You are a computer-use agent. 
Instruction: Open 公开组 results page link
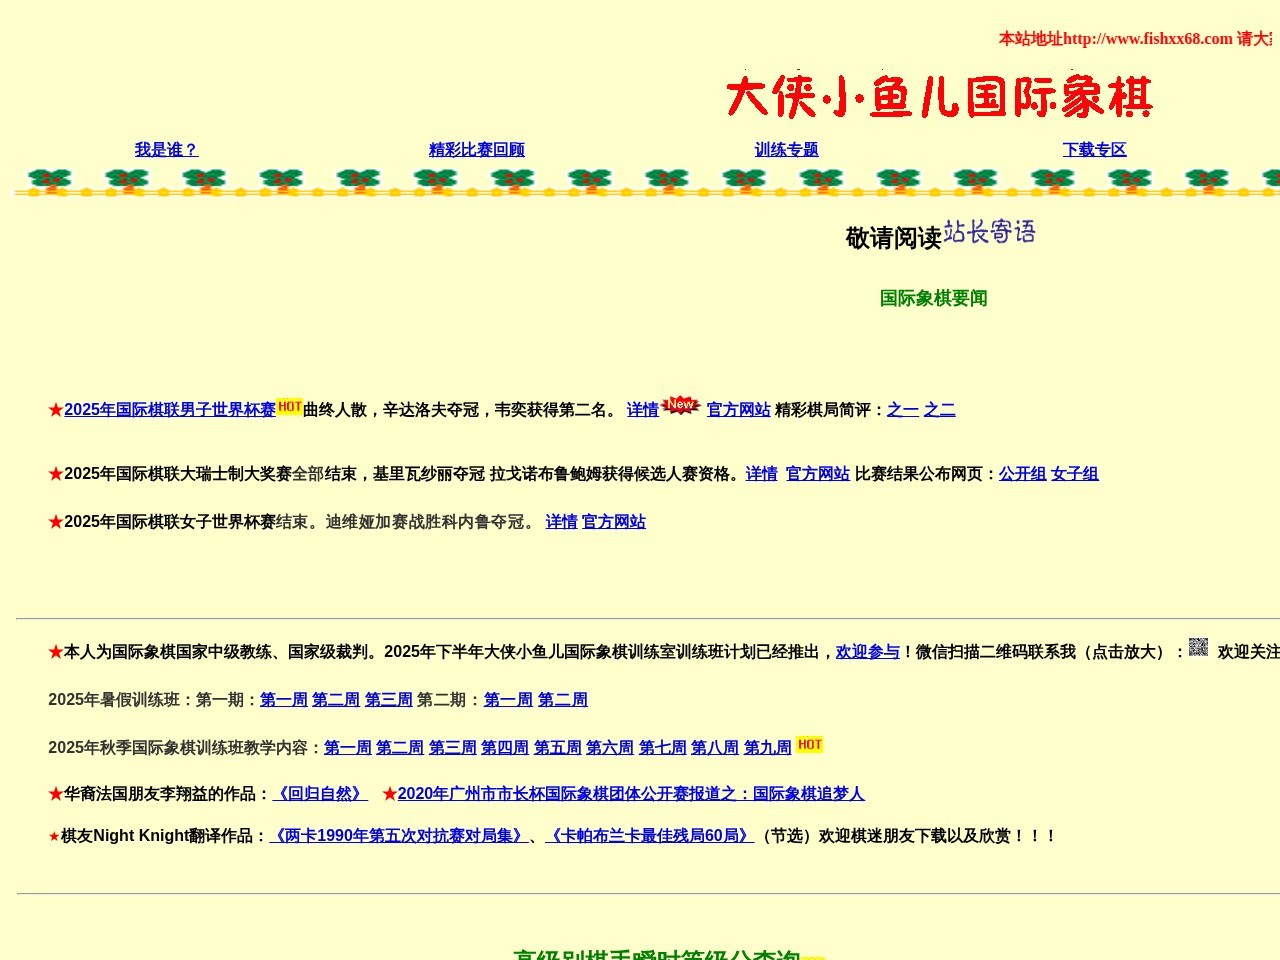(x=1022, y=474)
